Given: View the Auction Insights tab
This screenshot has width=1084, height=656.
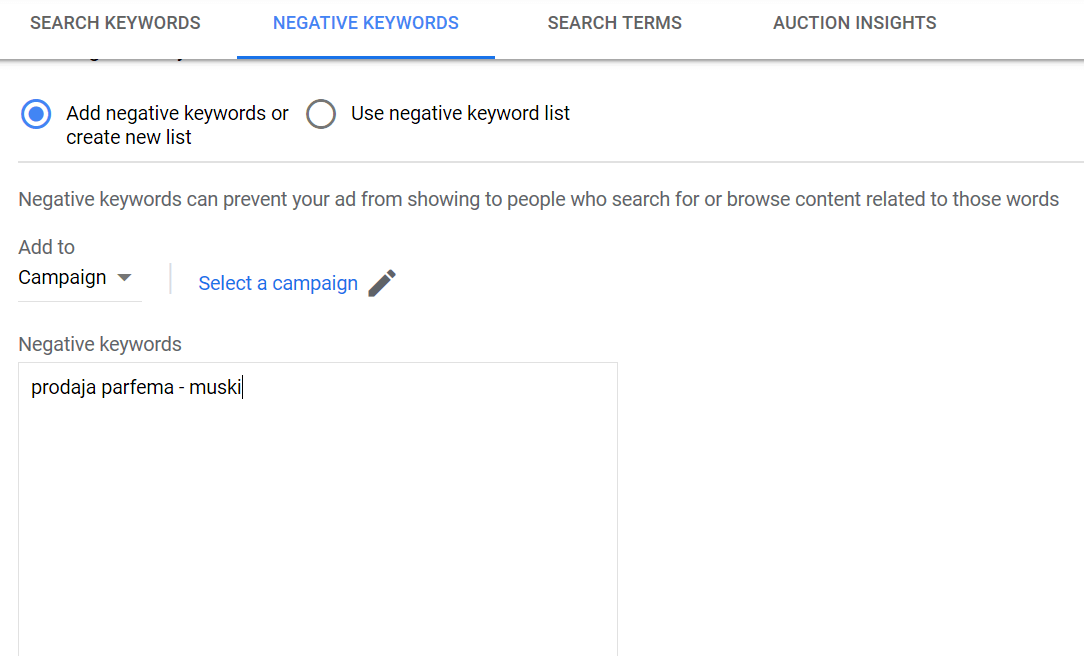Looking at the screenshot, I should [x=854, y=22].
